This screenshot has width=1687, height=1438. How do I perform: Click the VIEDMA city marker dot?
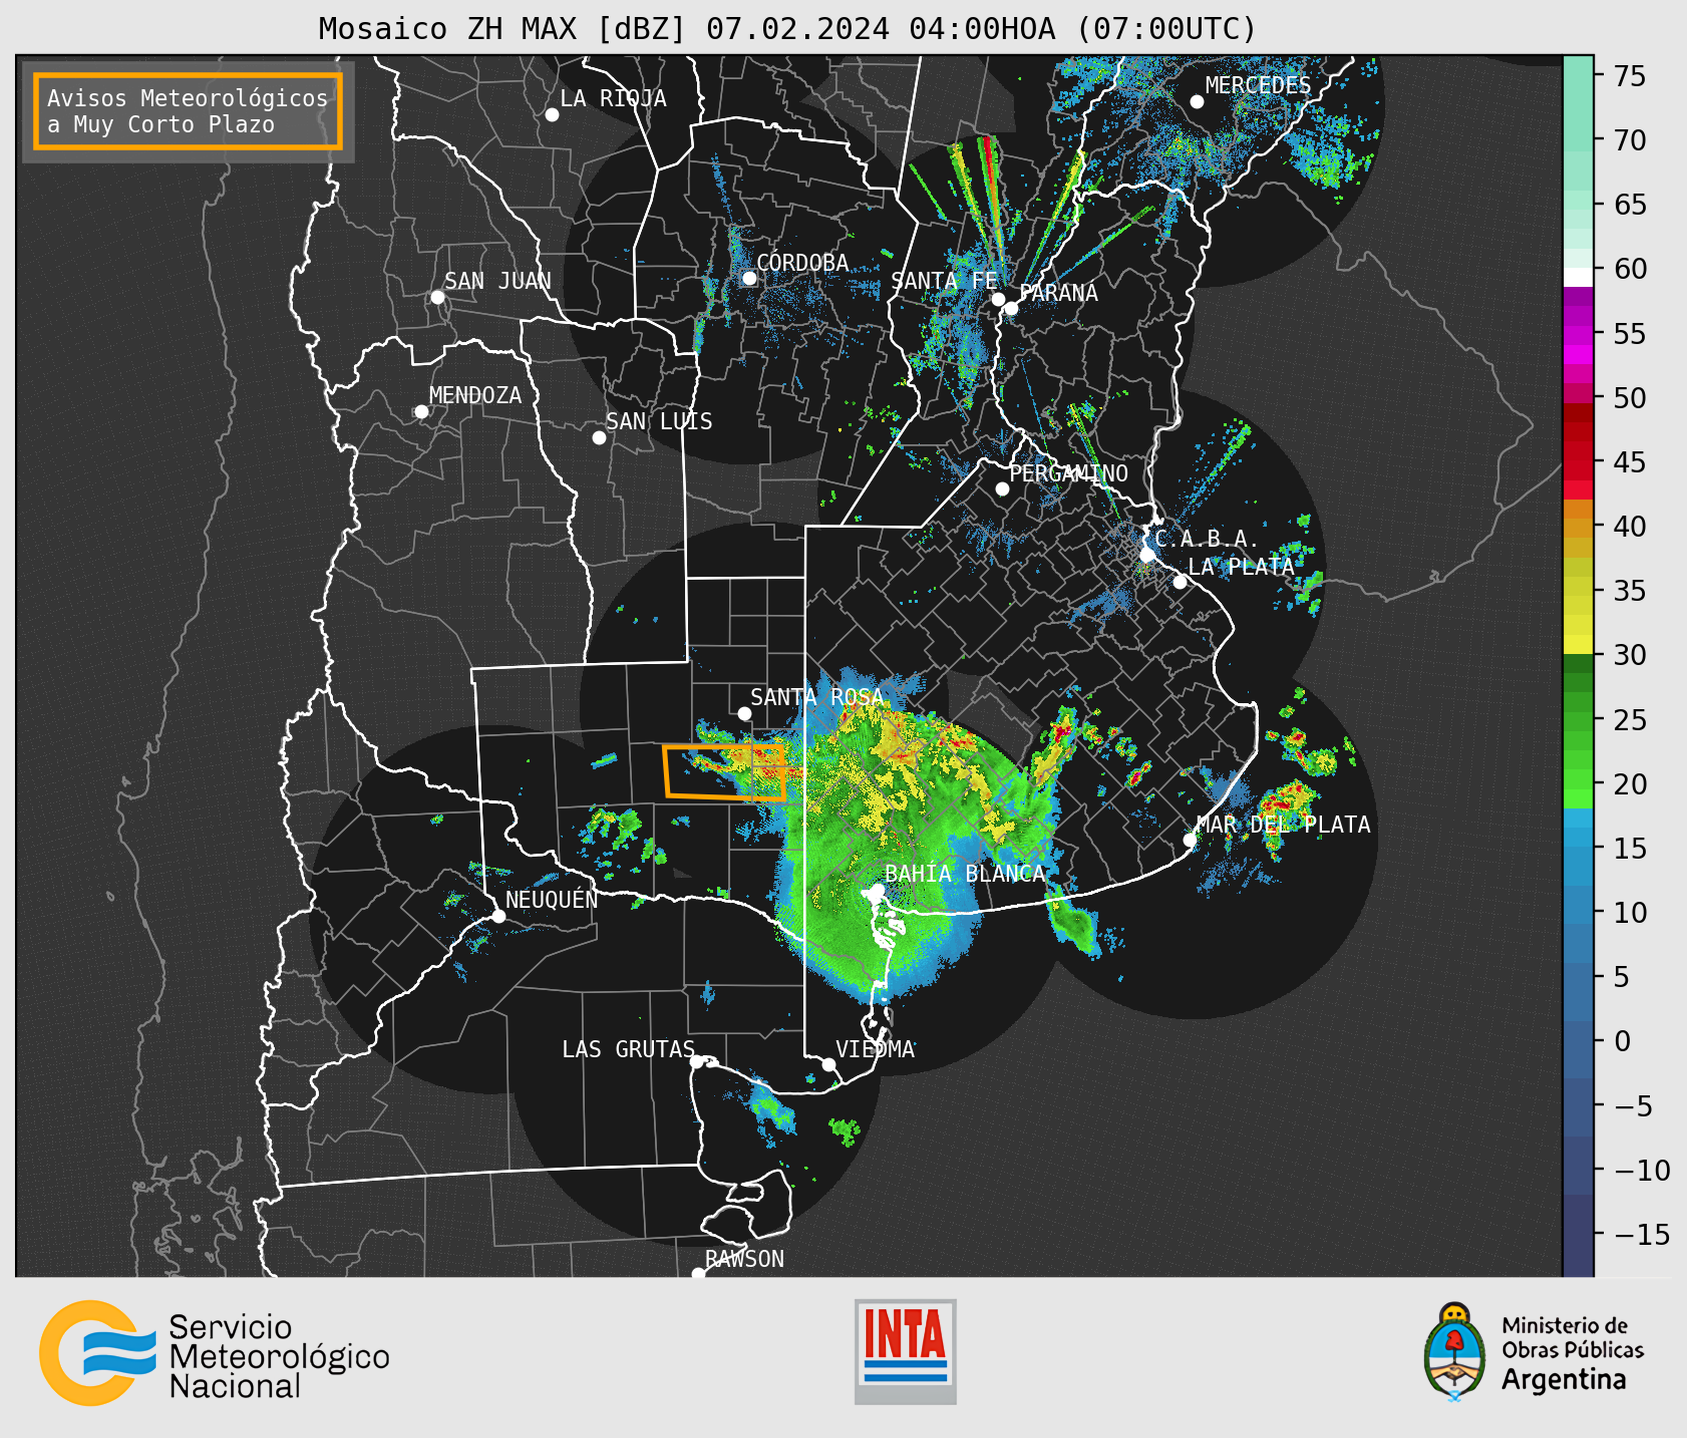click(829, 1064)
